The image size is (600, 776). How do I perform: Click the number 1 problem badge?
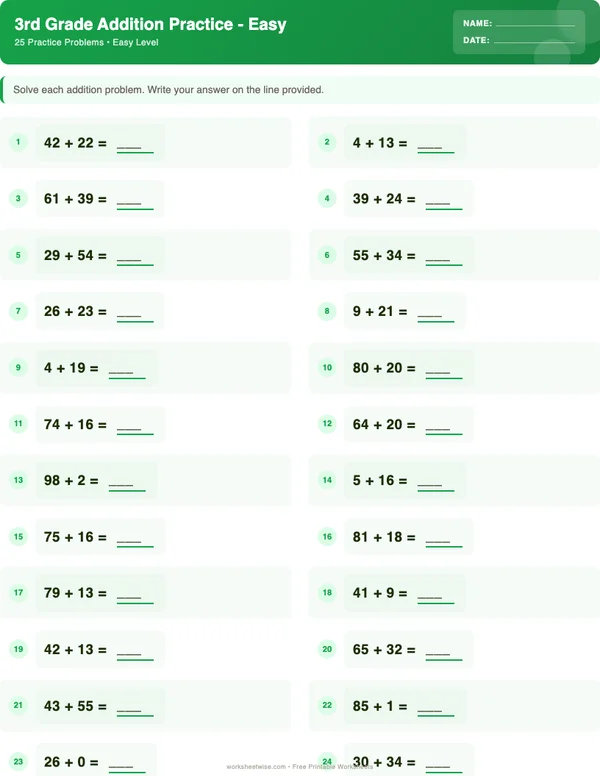click(x=18, y=143)
